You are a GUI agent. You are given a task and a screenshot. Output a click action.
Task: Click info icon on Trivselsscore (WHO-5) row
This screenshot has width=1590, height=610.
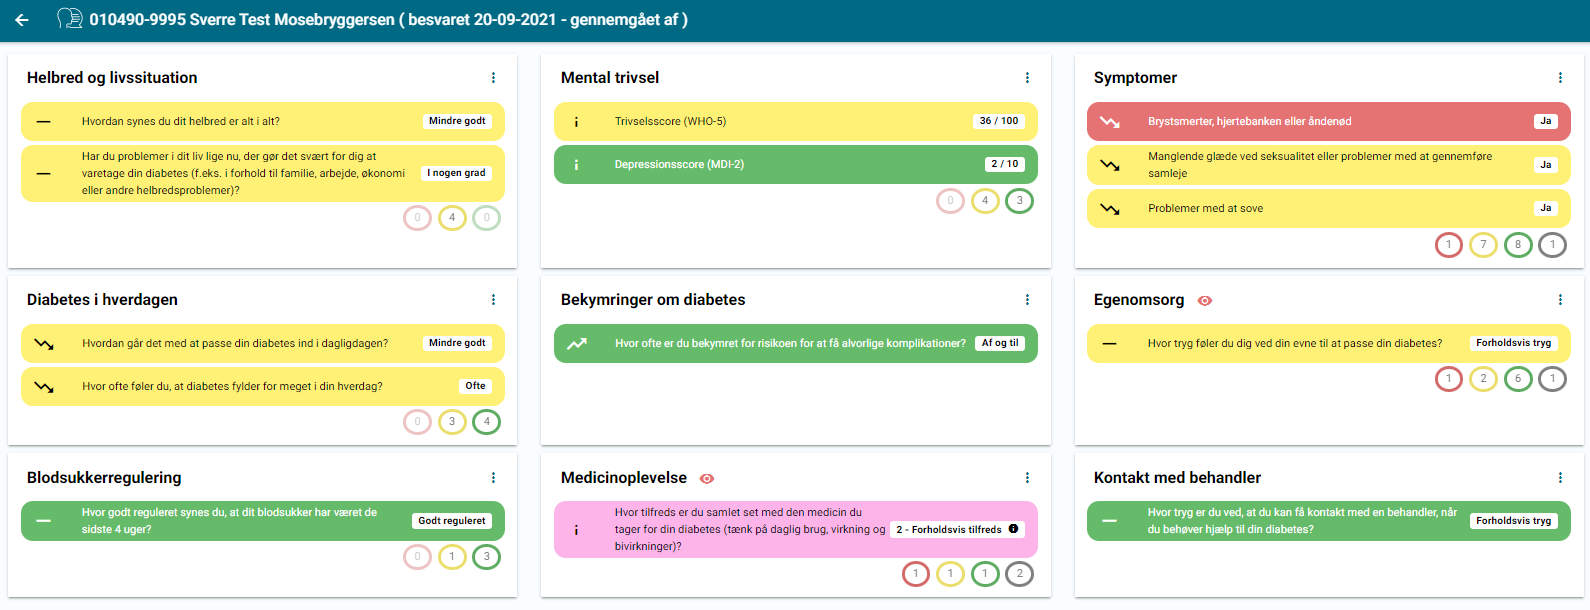coord(576,122)
